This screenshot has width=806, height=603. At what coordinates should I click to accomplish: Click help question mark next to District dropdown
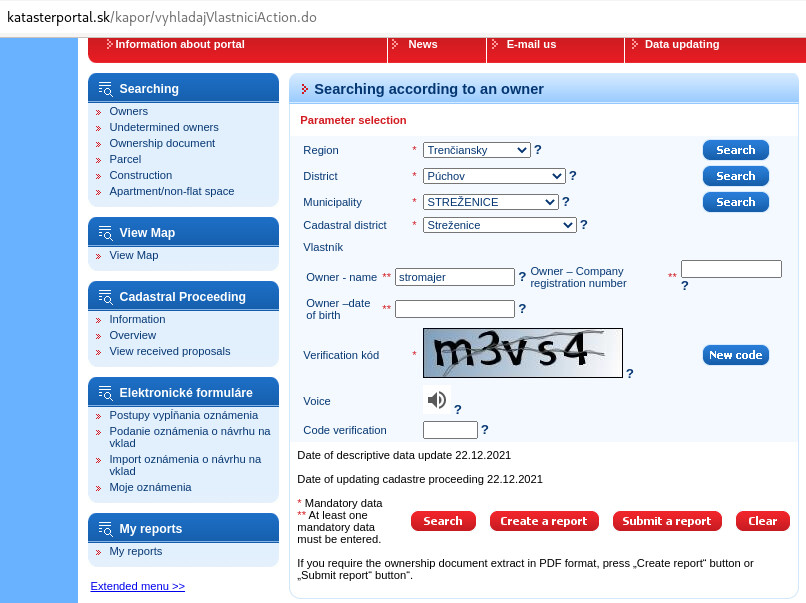573,176
